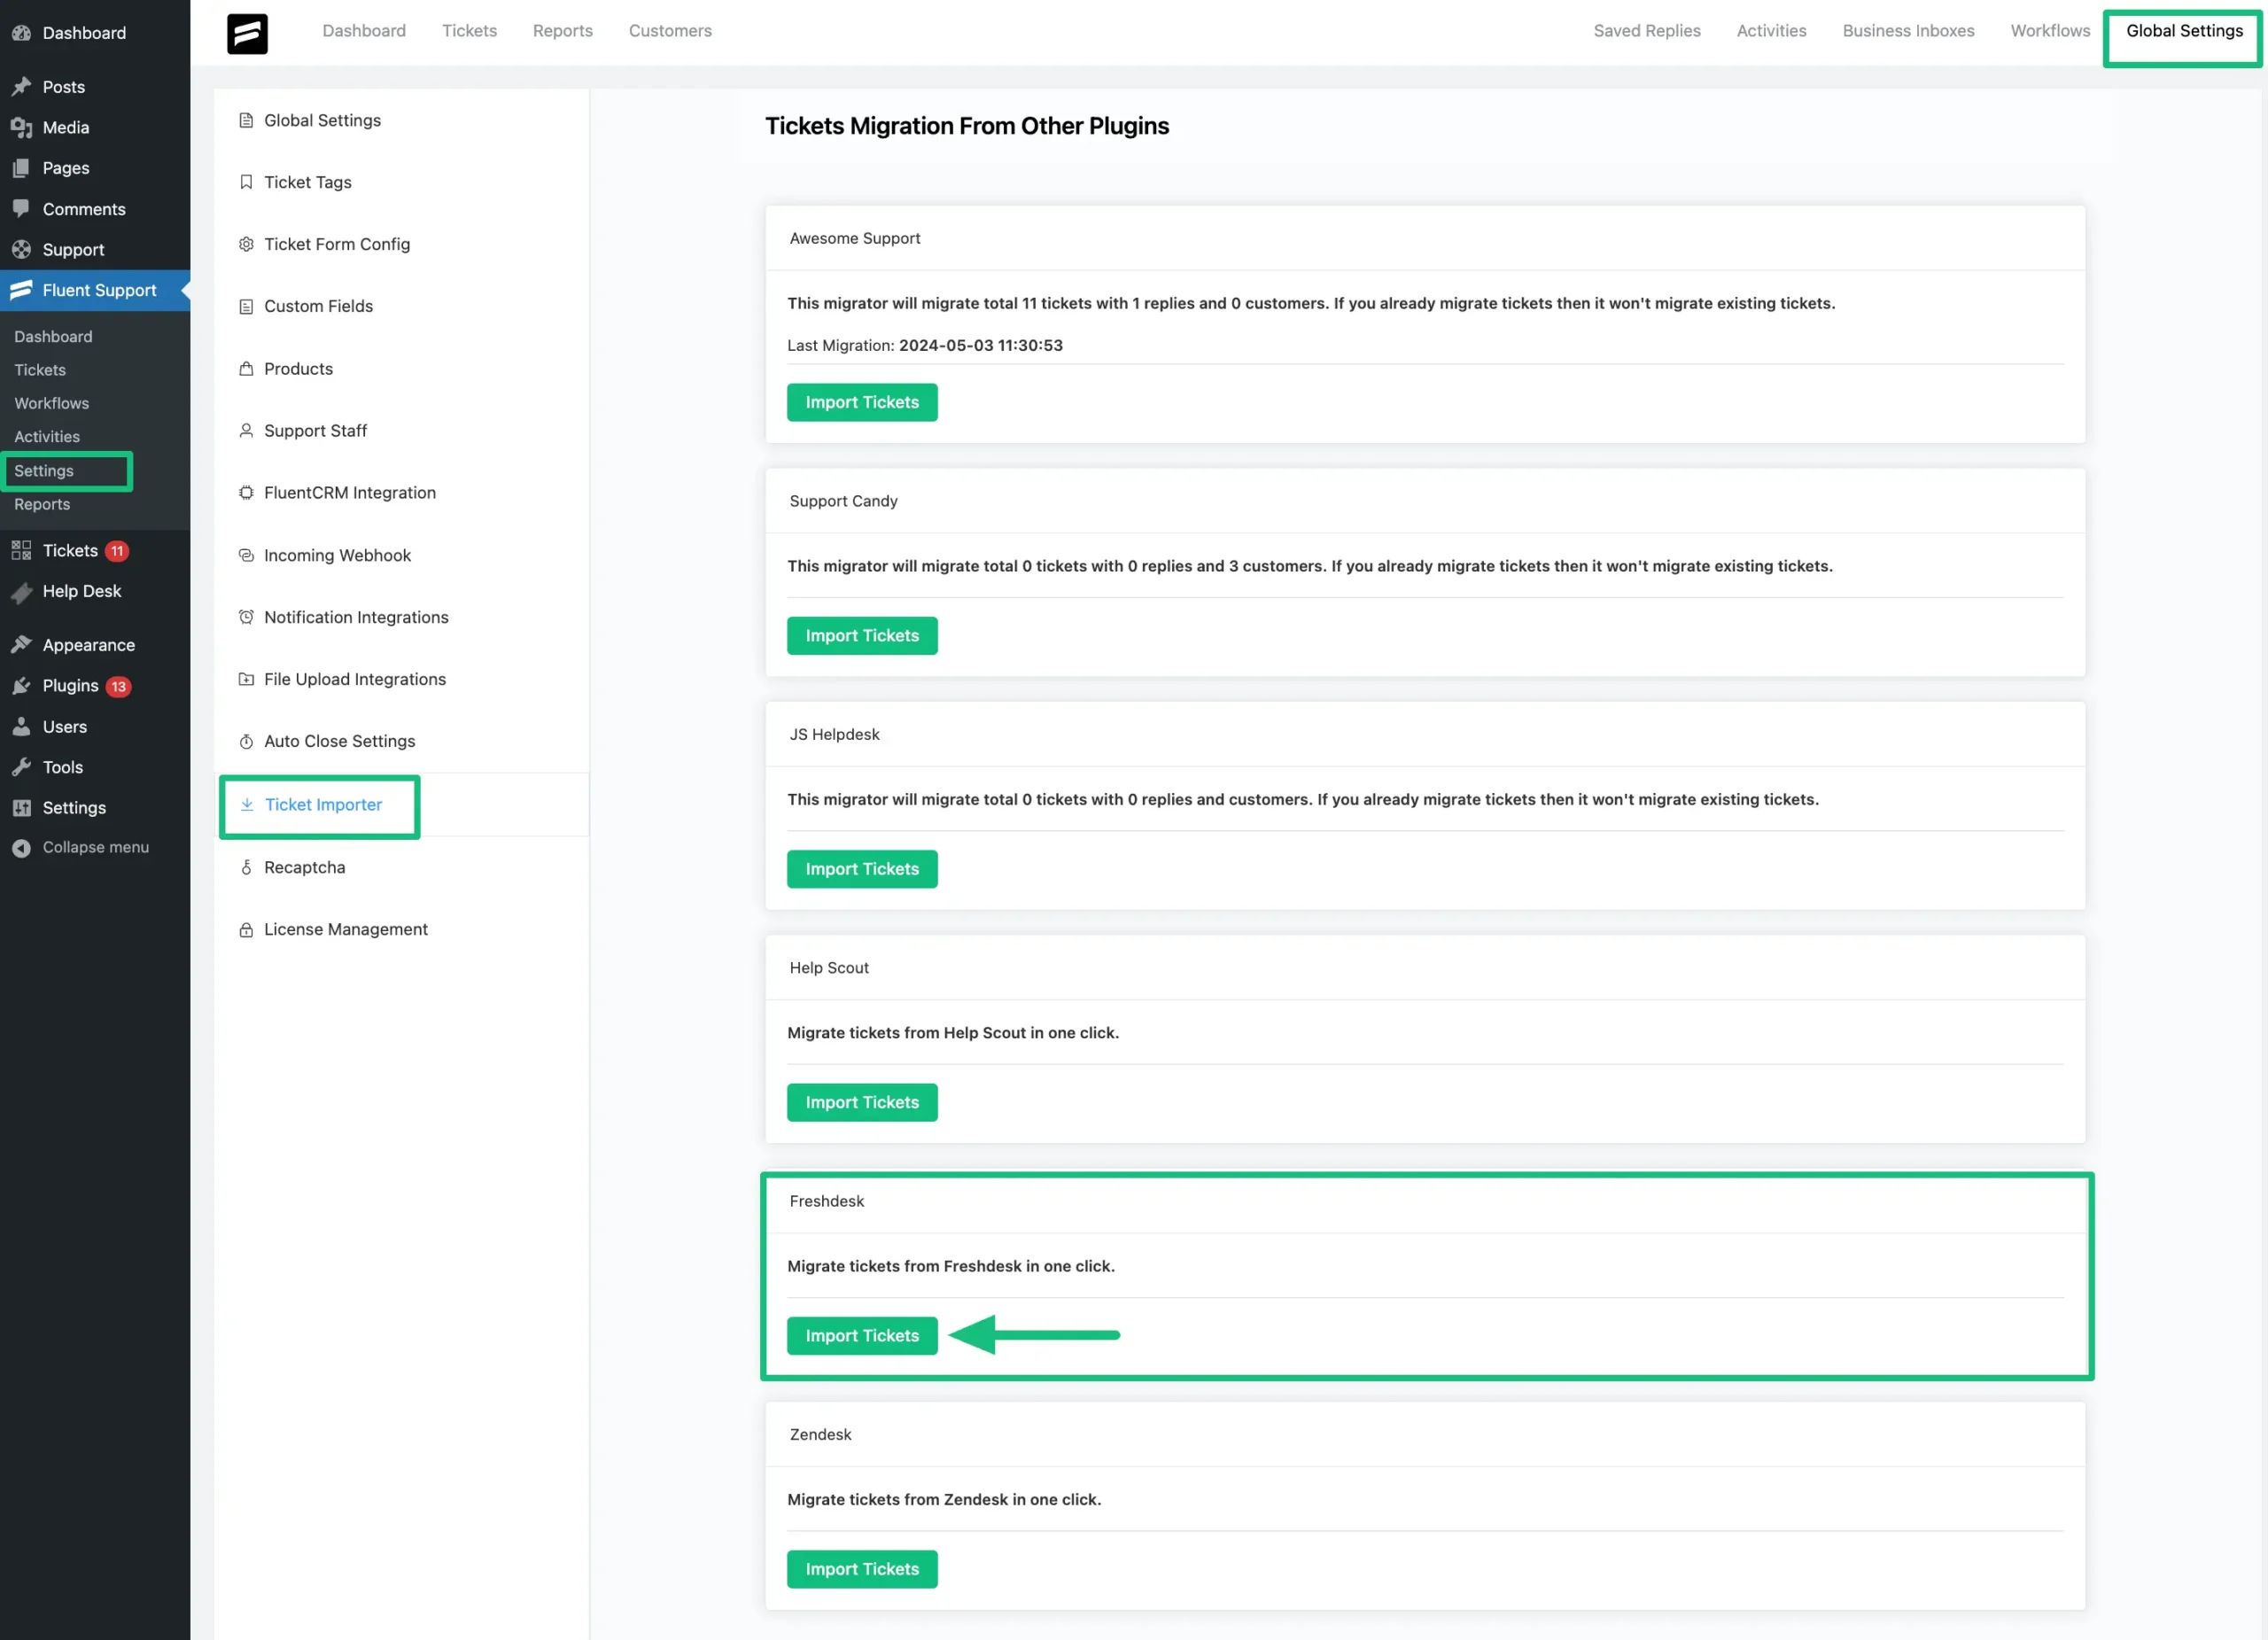Import tickets from Support Candy
The width and height of the screenshot is (2268, 1640).
click(x=862, y=636)
